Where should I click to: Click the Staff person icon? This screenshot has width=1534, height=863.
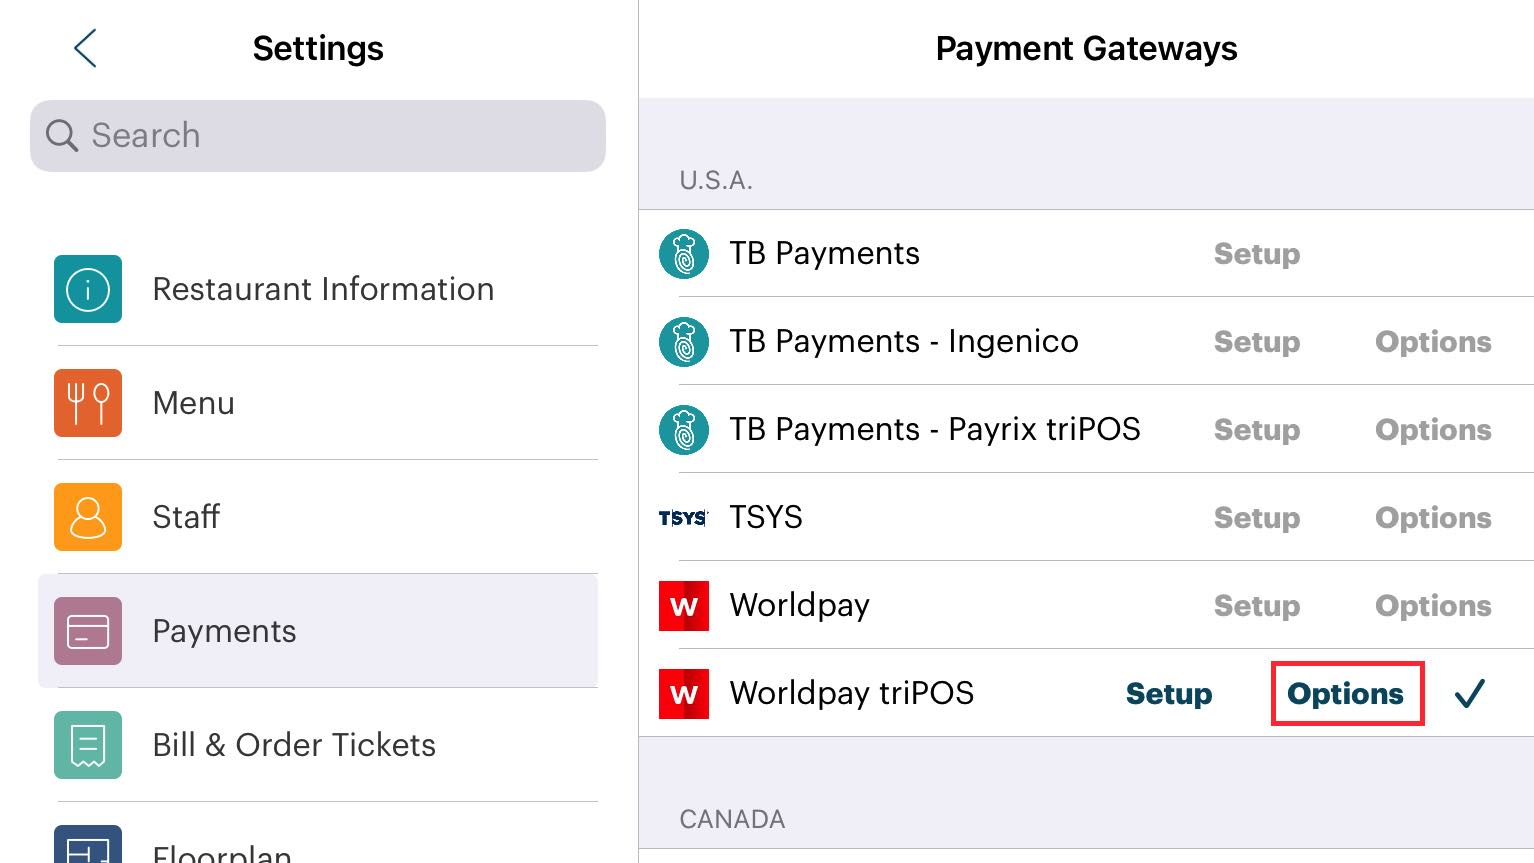pos(88,517)
